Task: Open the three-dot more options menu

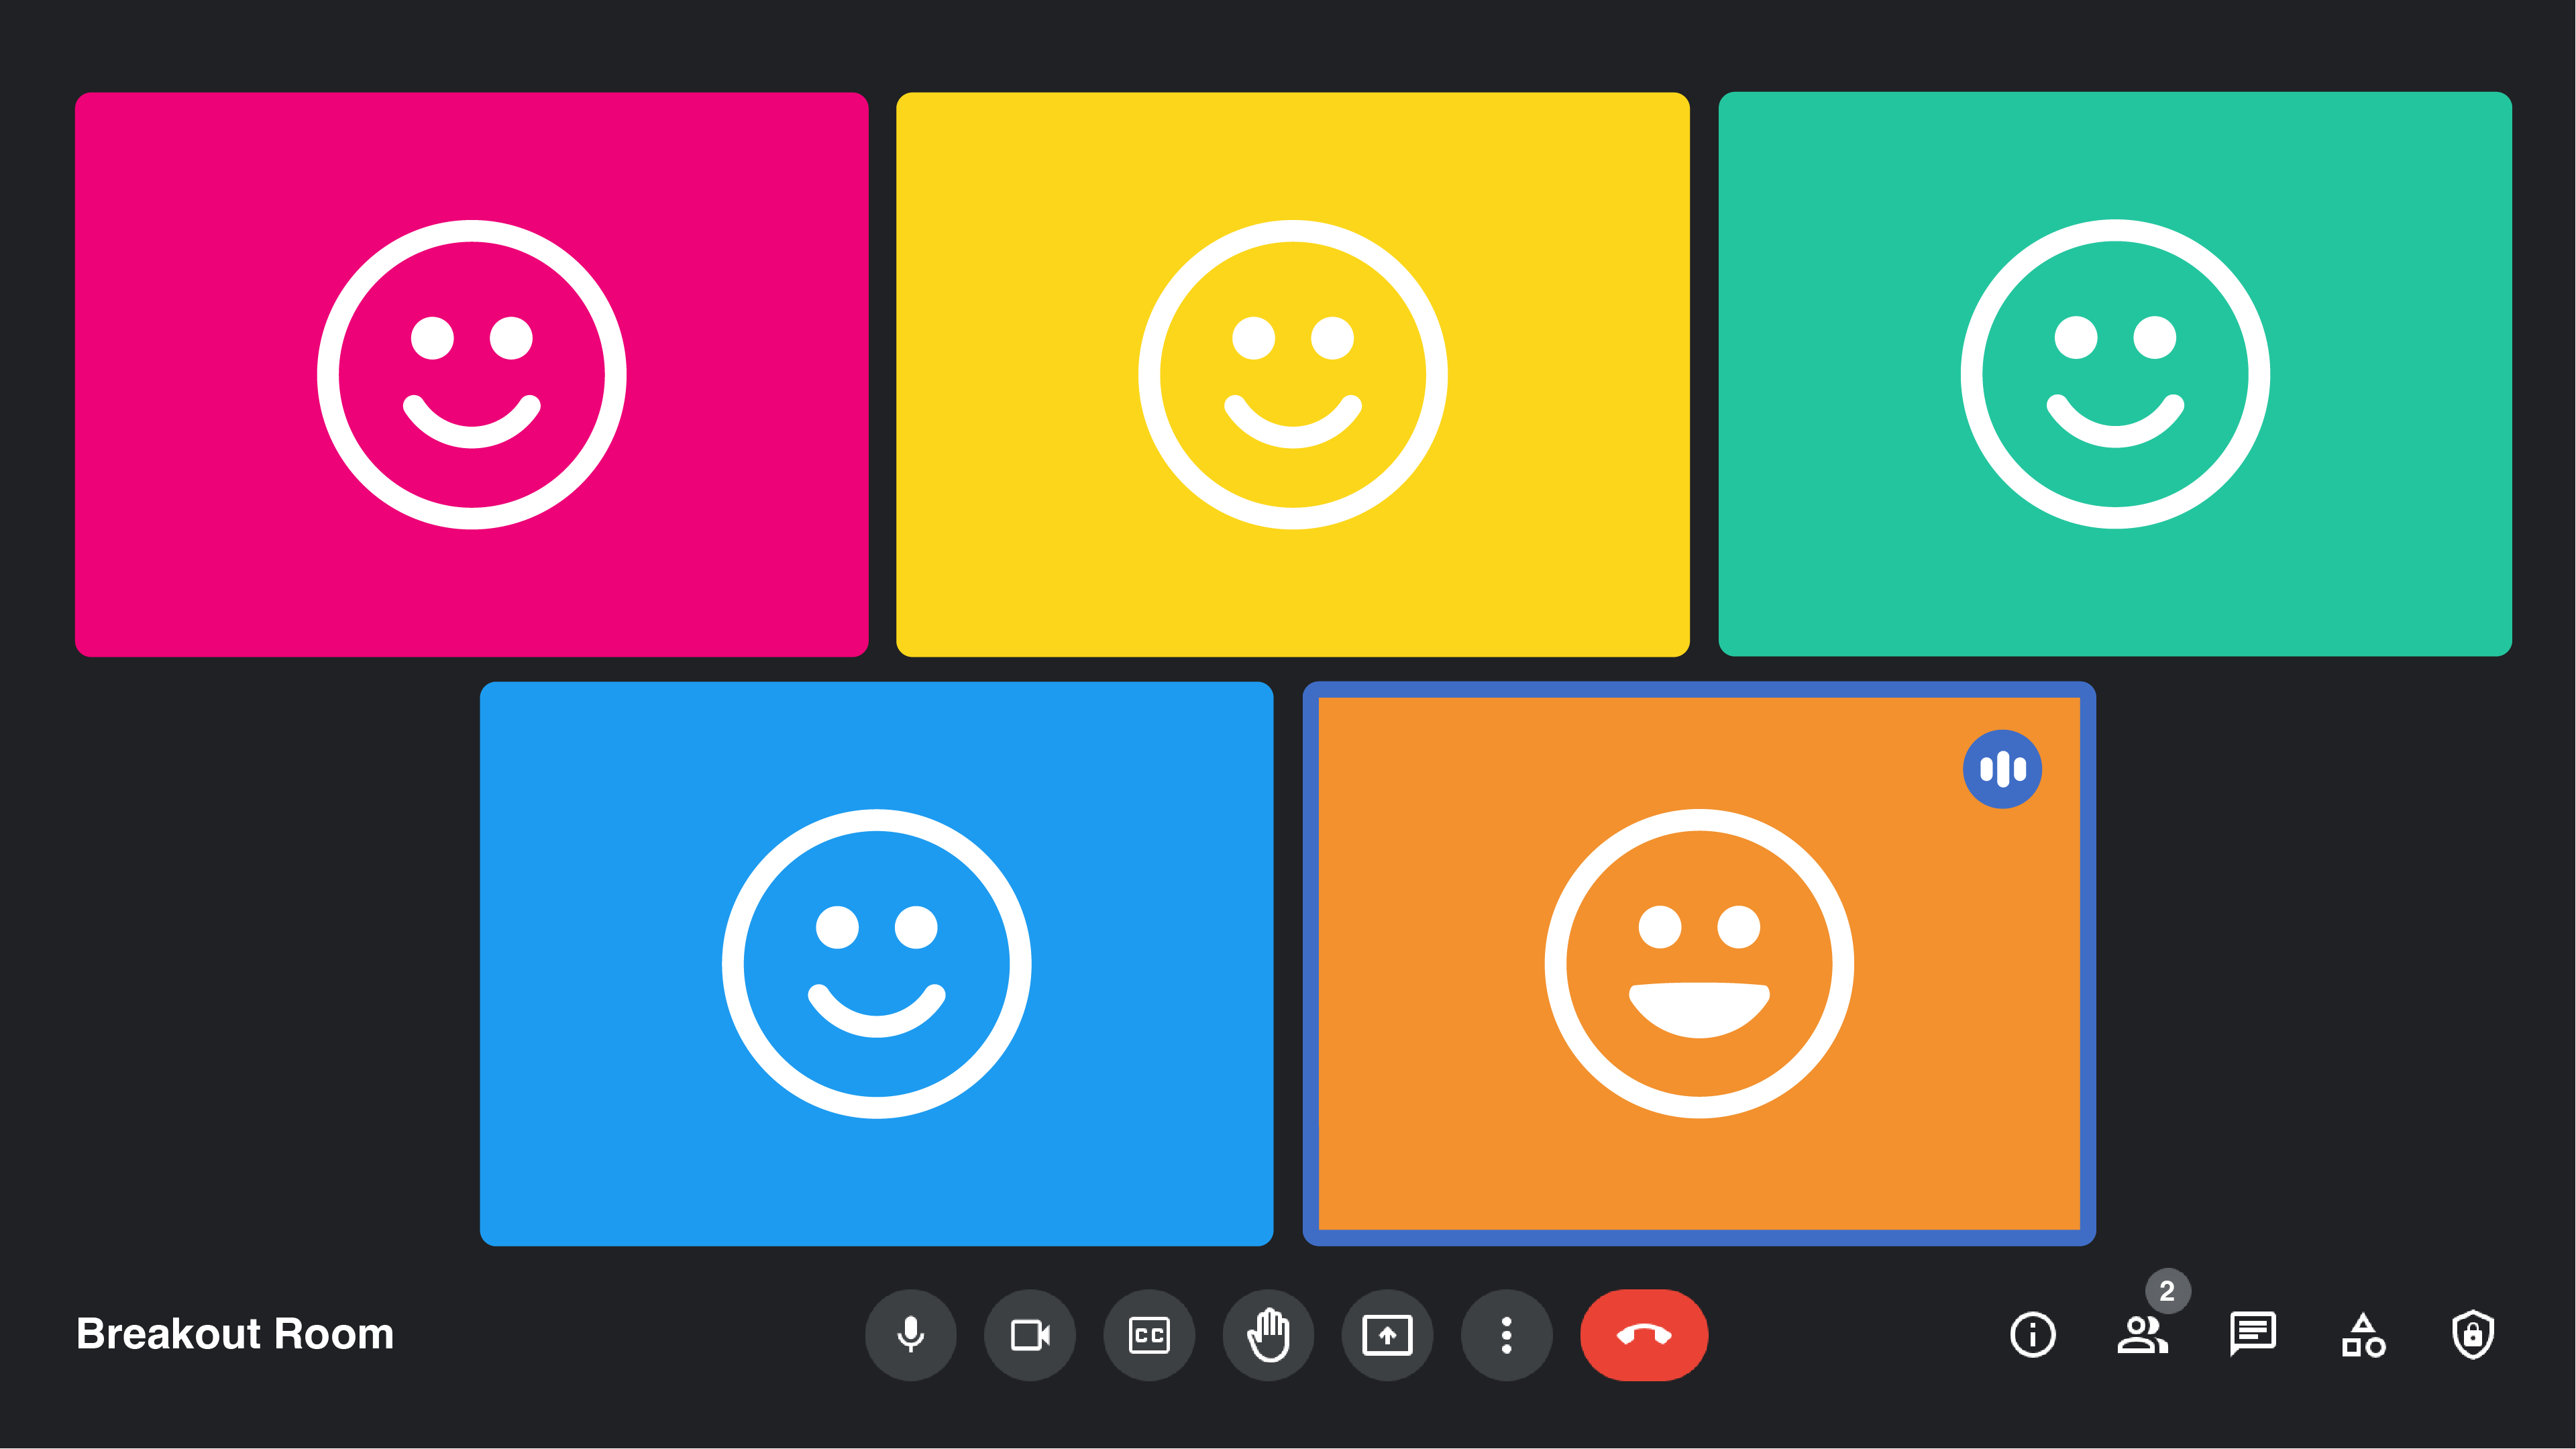Action: coord(1506,1335)
